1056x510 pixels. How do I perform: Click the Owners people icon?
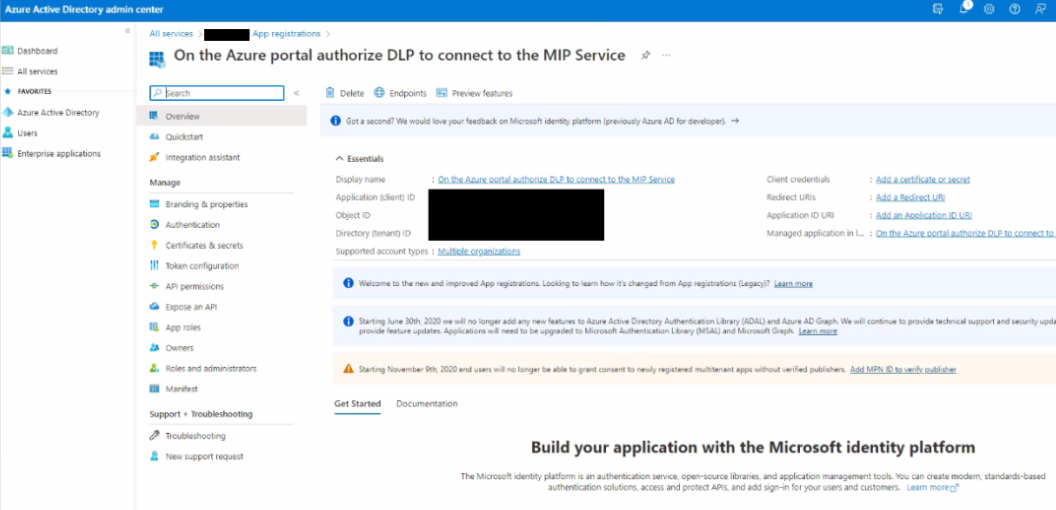154,348
